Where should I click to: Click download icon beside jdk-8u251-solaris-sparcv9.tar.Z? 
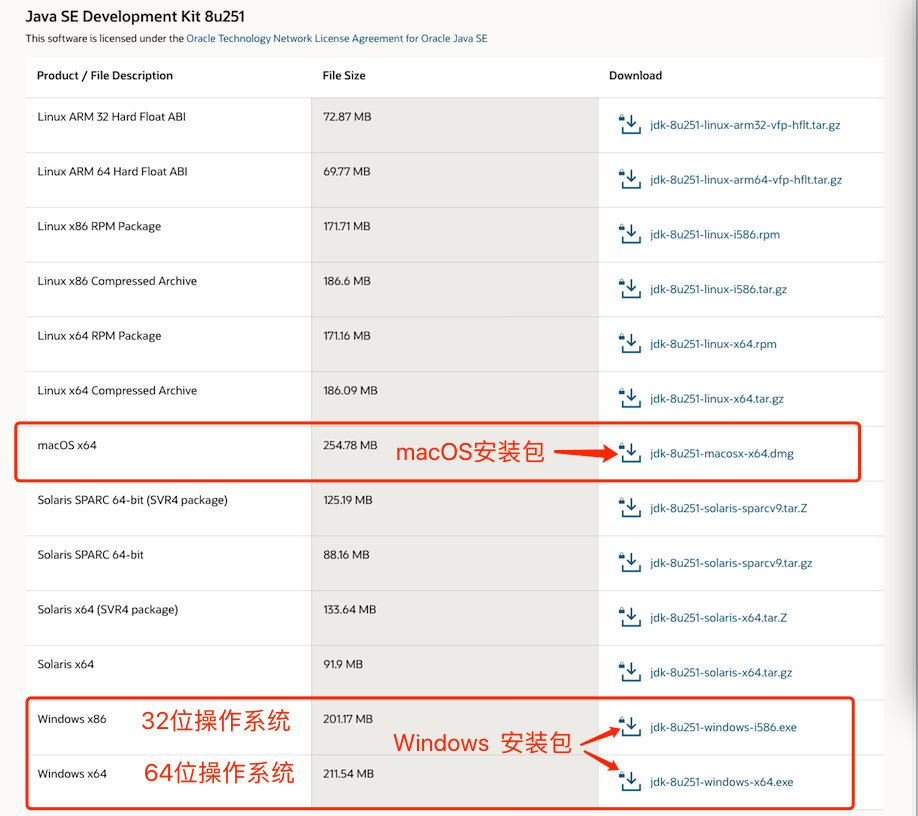[630, 508]
